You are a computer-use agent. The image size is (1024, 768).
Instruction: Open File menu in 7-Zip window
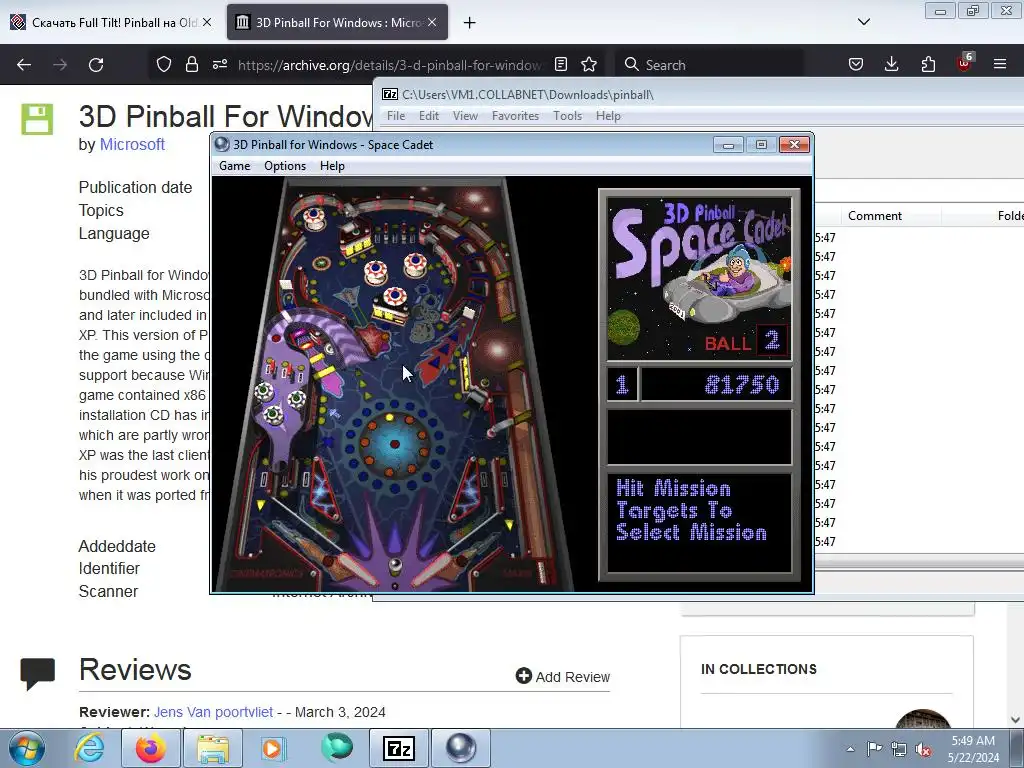click(396, 116)
